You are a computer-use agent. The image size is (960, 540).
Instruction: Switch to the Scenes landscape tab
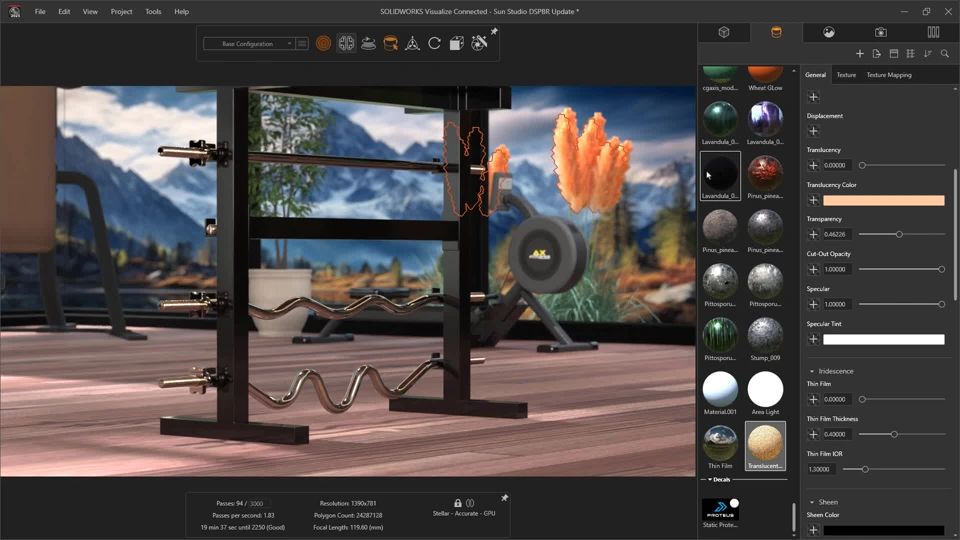(828, 32)
